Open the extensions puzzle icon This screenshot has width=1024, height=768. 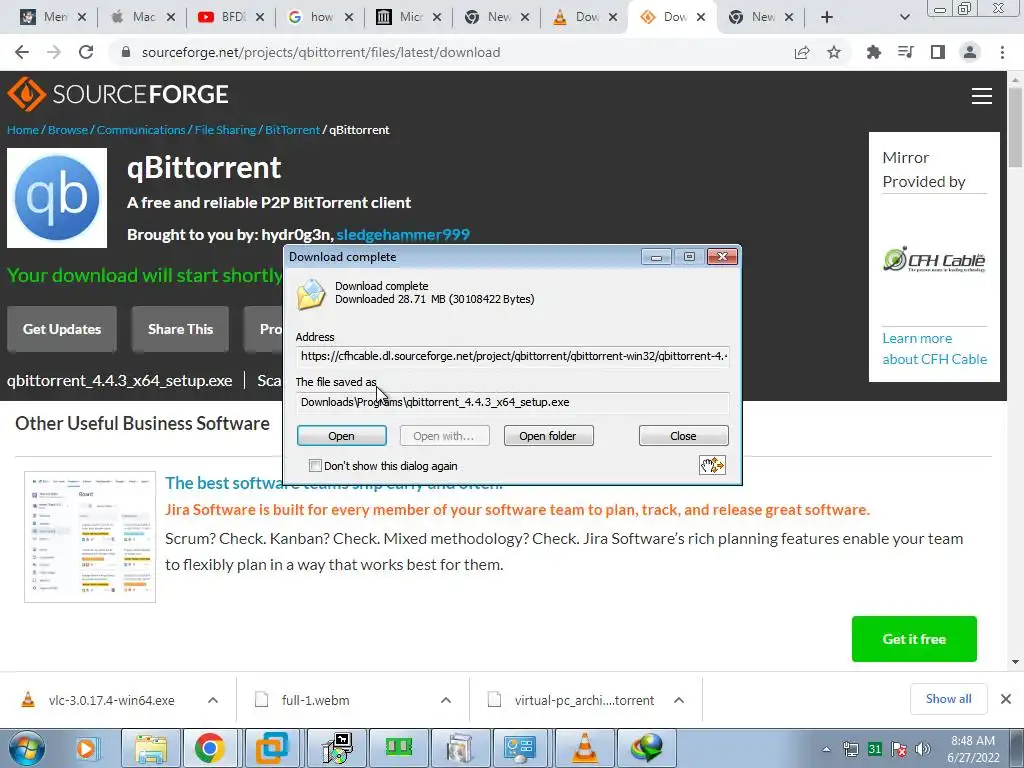coord(873,52)
